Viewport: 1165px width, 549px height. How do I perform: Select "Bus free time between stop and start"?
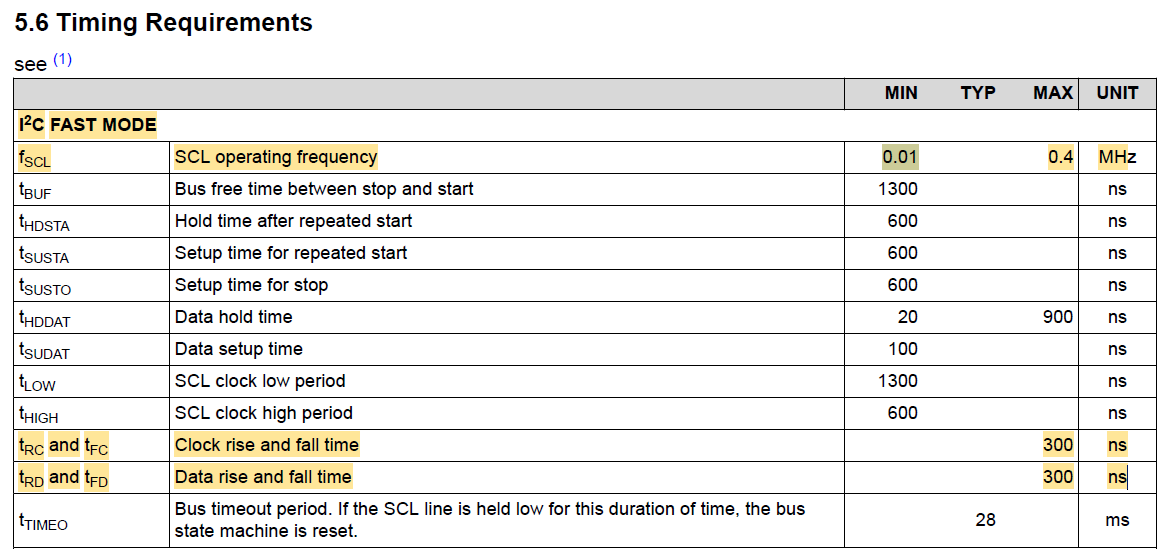click(x=324, y=189)
